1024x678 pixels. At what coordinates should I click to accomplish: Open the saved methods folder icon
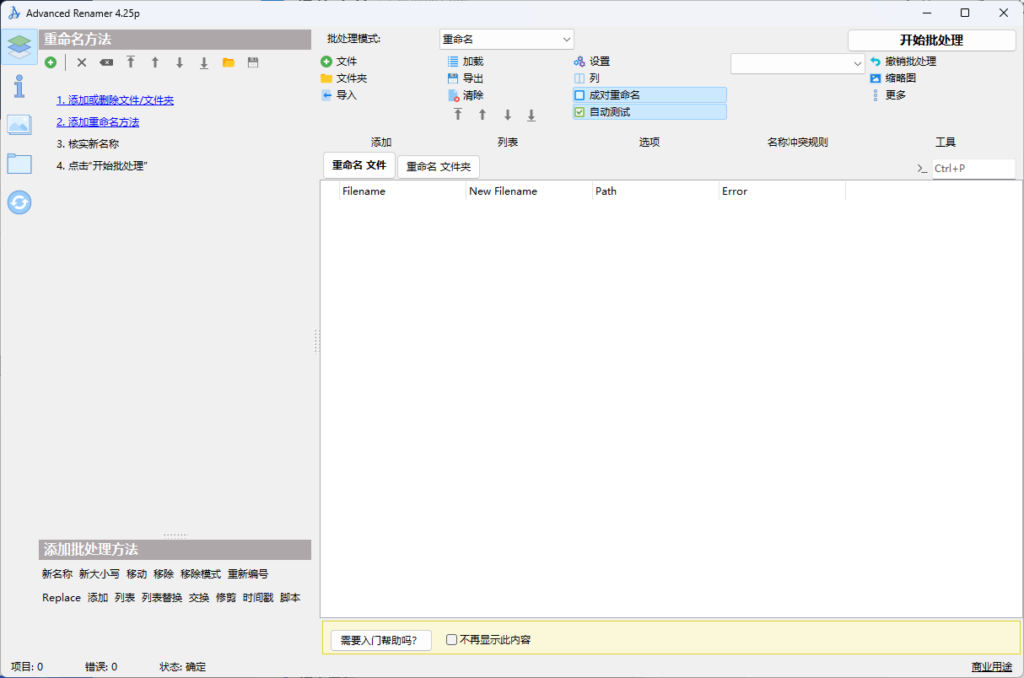[x=229, y=63]
